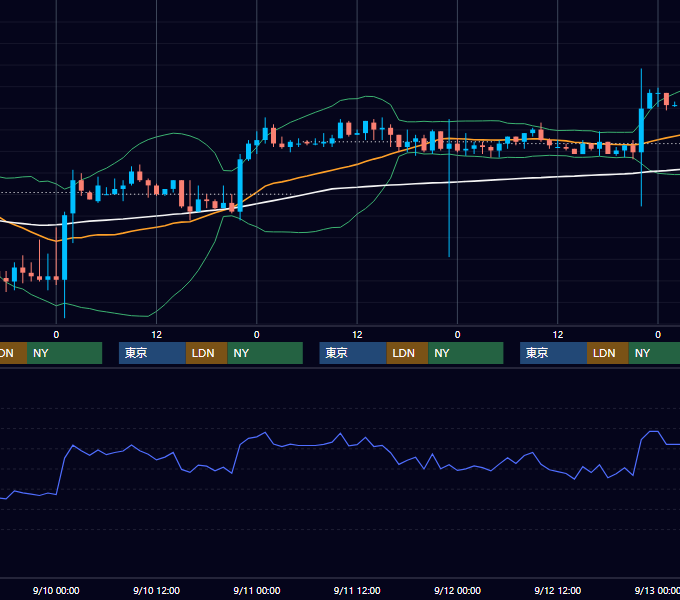Screen dimensions: 680x600
Task: Click the 9/10 00:00 date label
Action: 56,590
